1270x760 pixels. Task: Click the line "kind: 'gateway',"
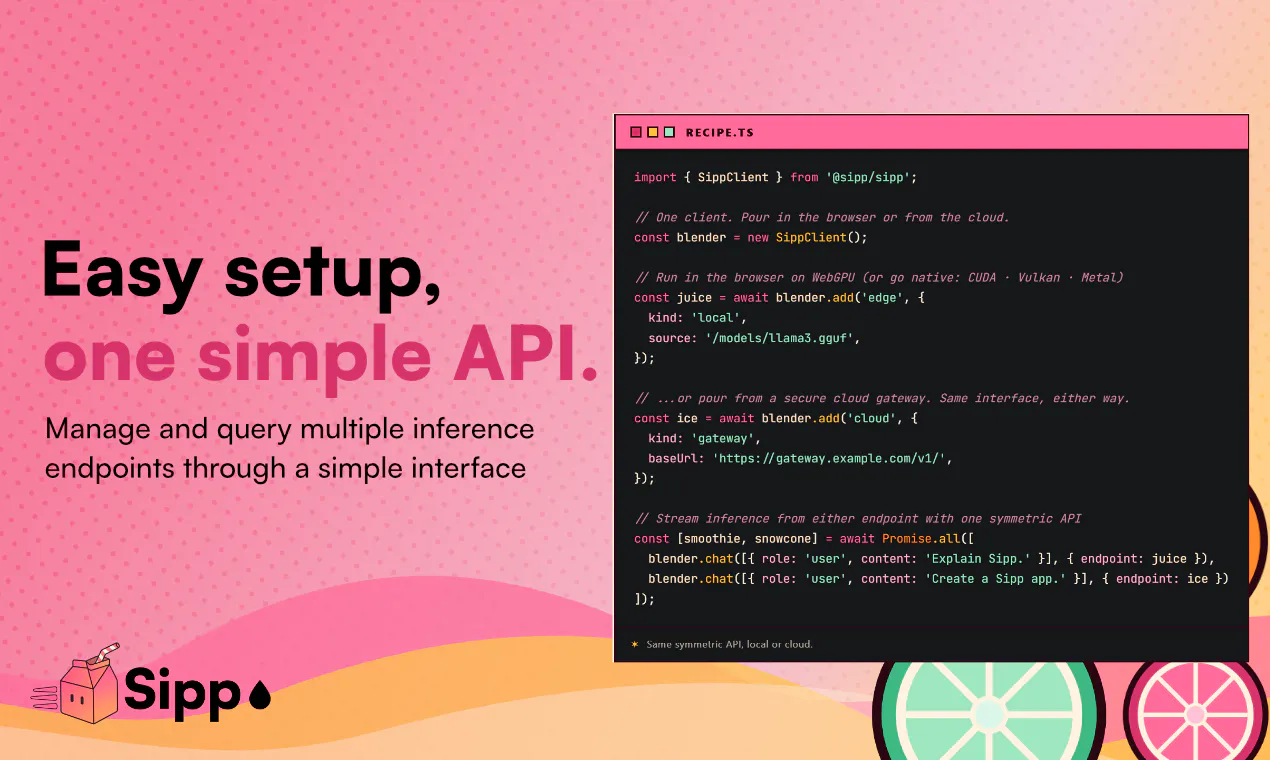(705, 438)
